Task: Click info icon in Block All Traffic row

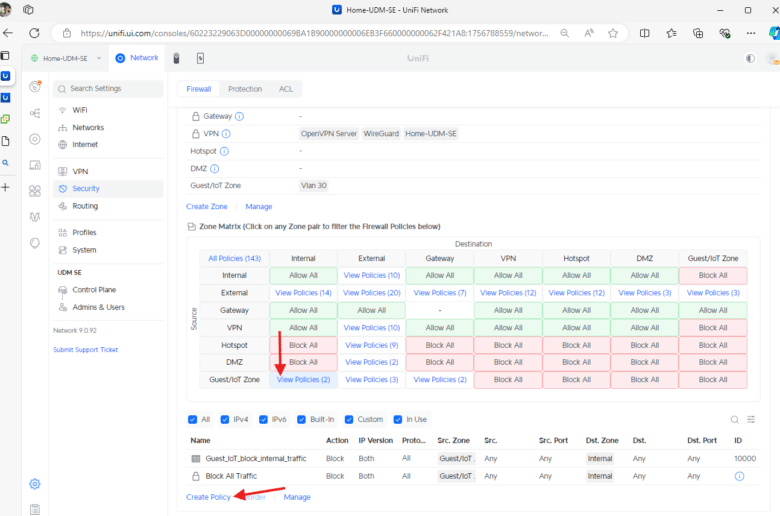Action: (740, 476)
